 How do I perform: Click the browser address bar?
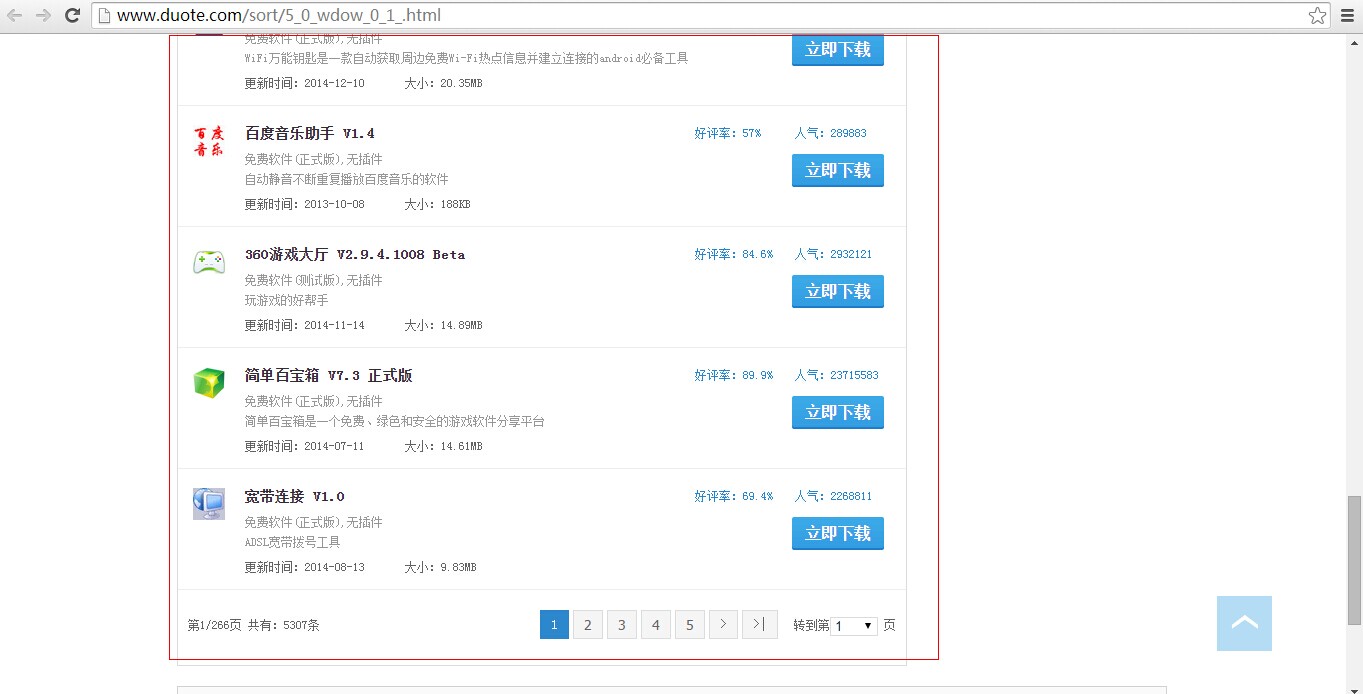(400, 16)
